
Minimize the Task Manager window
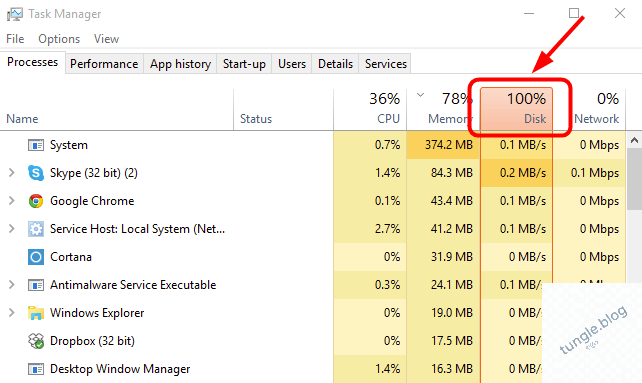click(529, 14)
